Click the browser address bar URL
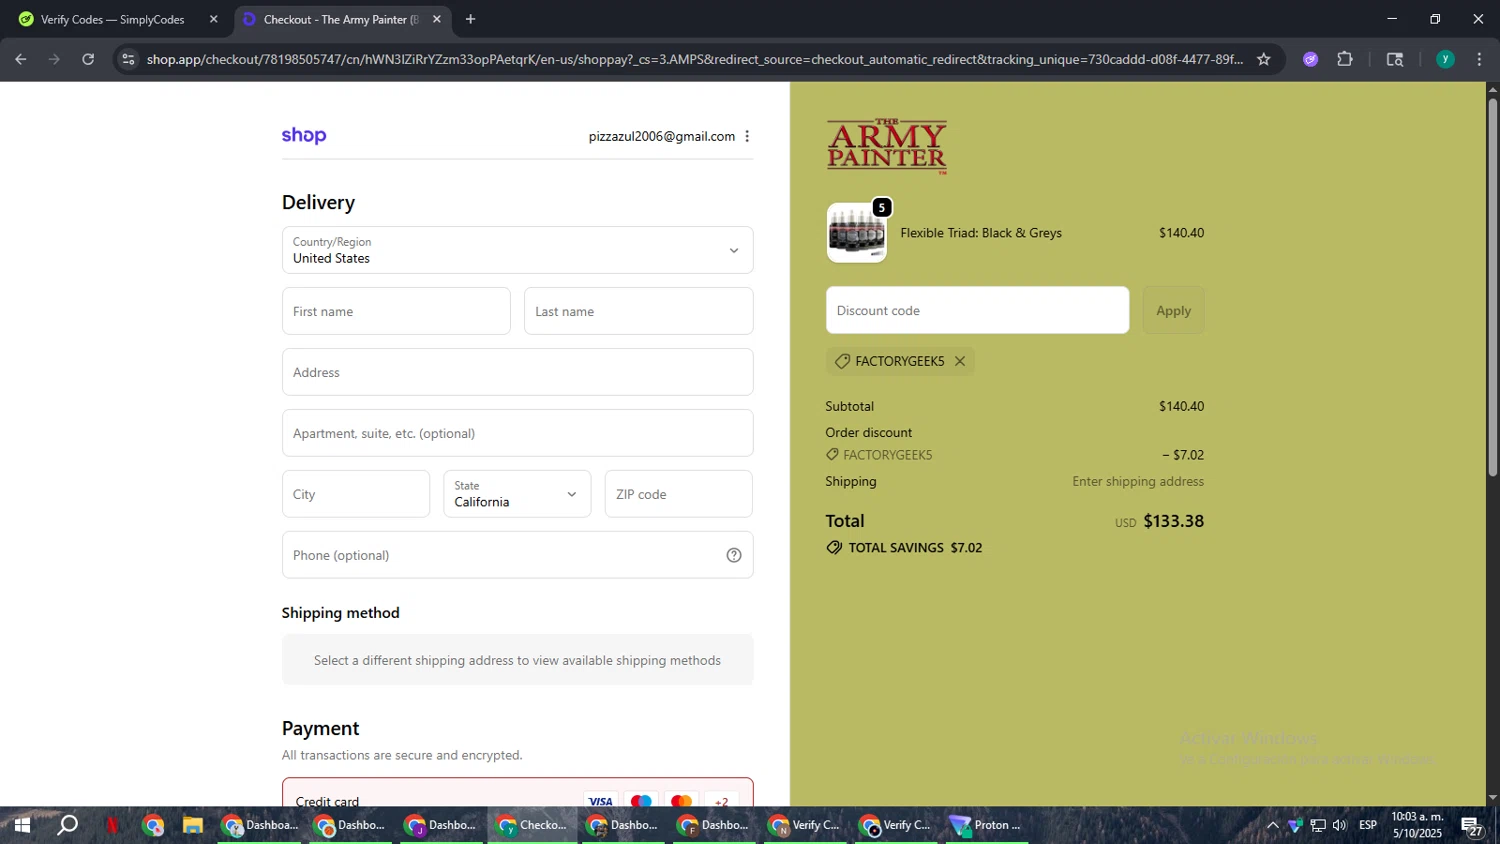 [x=694, y=59]
